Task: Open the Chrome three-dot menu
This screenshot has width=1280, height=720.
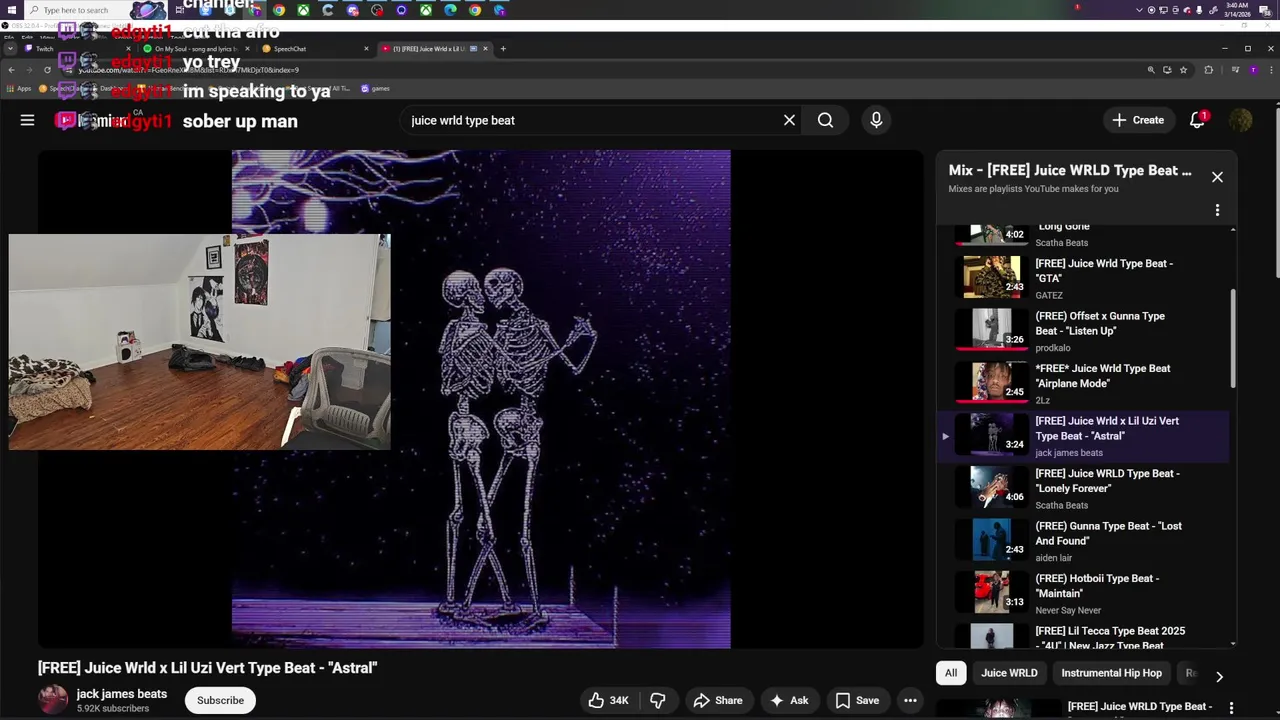Action: pos(1270,70)
